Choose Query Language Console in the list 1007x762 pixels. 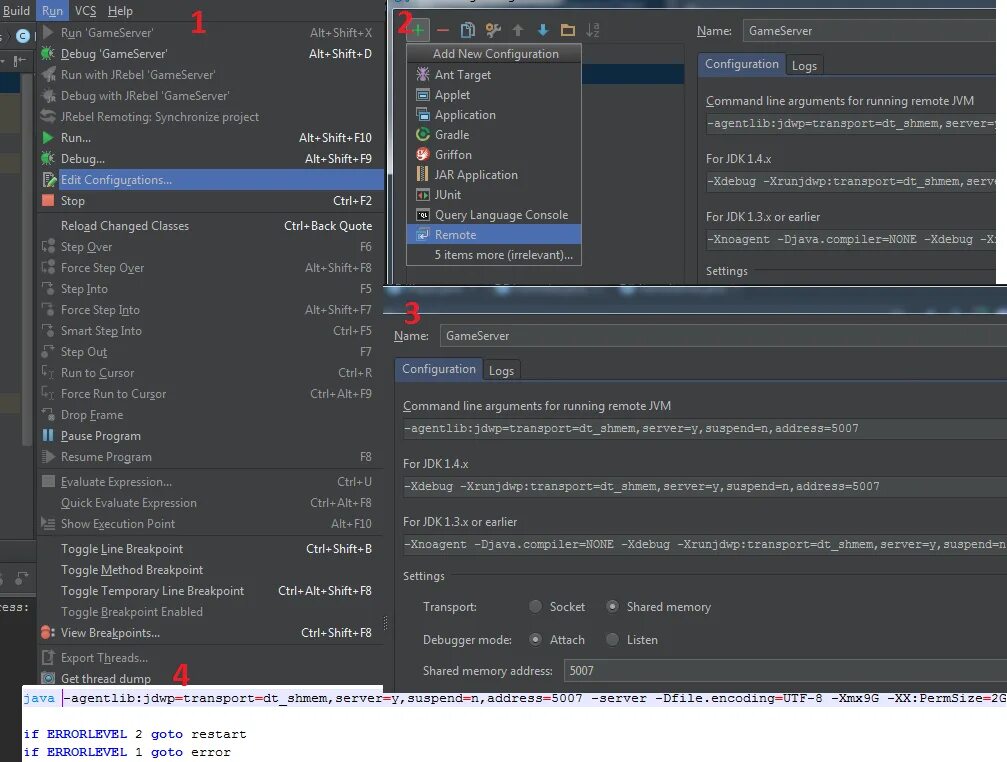coord(494,214)
